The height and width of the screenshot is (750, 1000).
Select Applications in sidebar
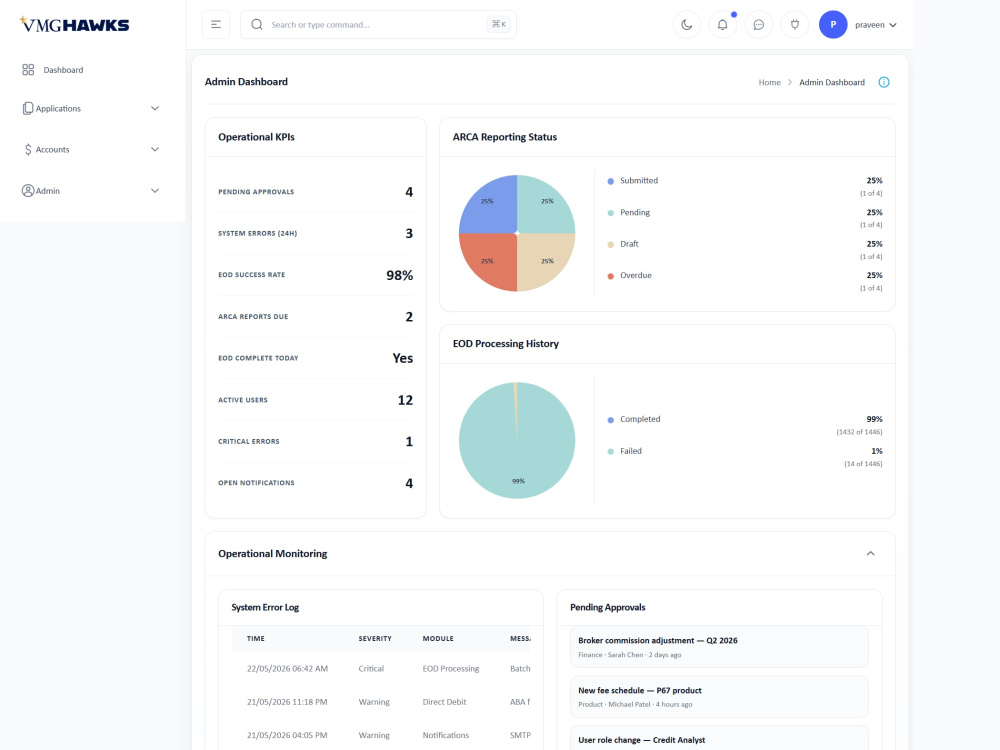58,108
